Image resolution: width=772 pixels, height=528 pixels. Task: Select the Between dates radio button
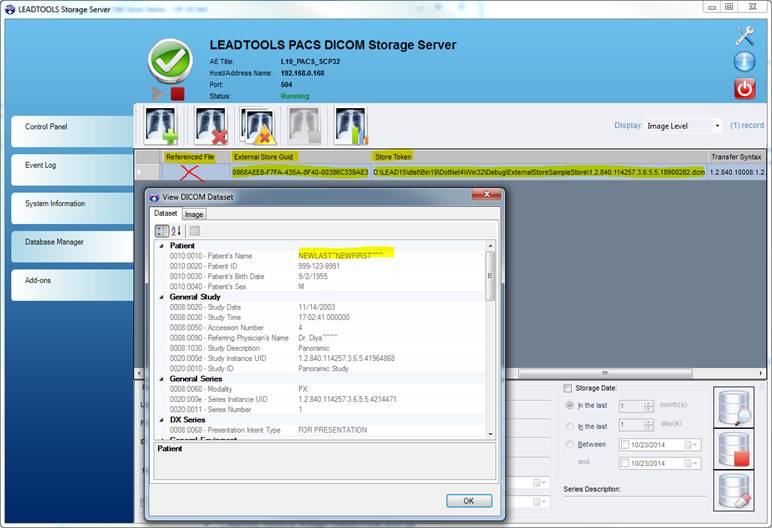pyautogui.click(x=570, y=444)
